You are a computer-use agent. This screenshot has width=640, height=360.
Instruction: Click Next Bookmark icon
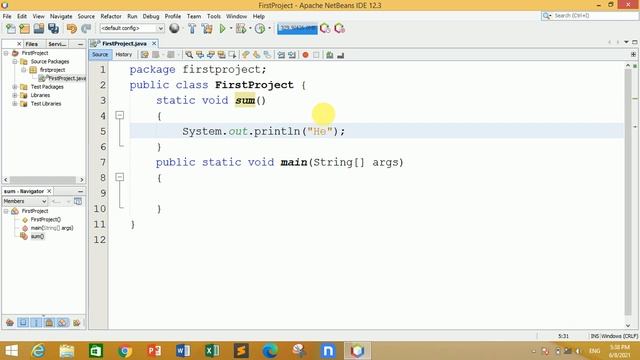(x=256, y=55)
